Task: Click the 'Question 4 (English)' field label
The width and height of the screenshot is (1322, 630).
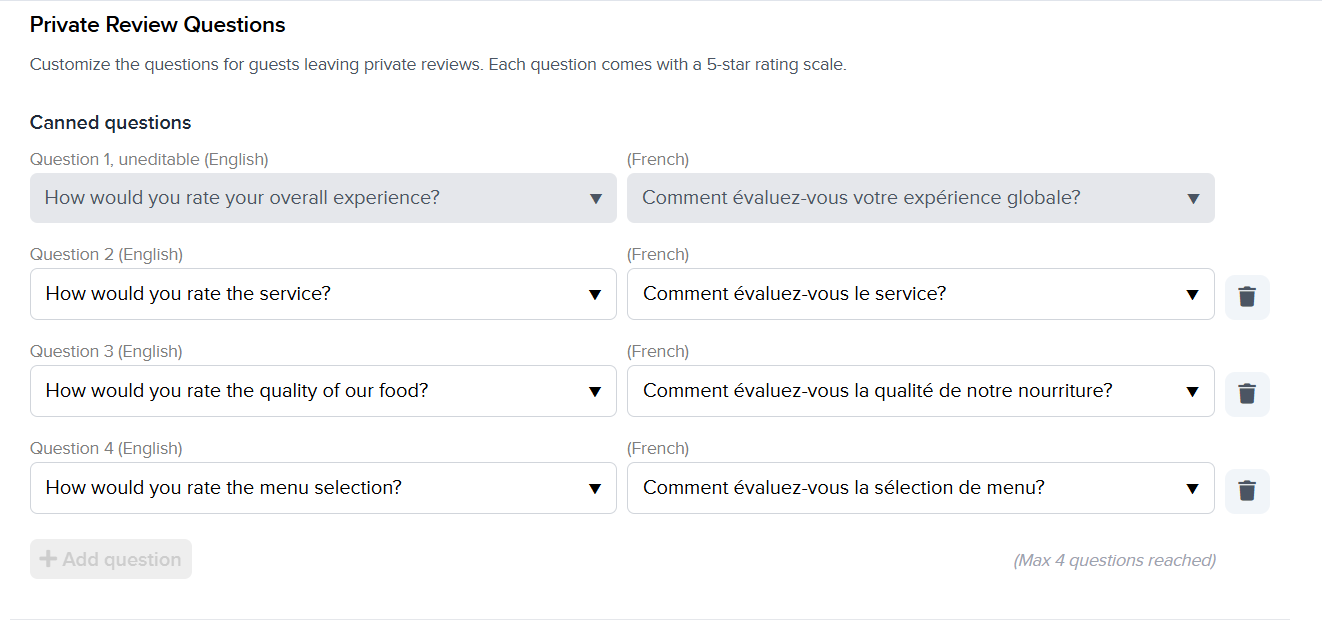Action: tap(106, 448)
